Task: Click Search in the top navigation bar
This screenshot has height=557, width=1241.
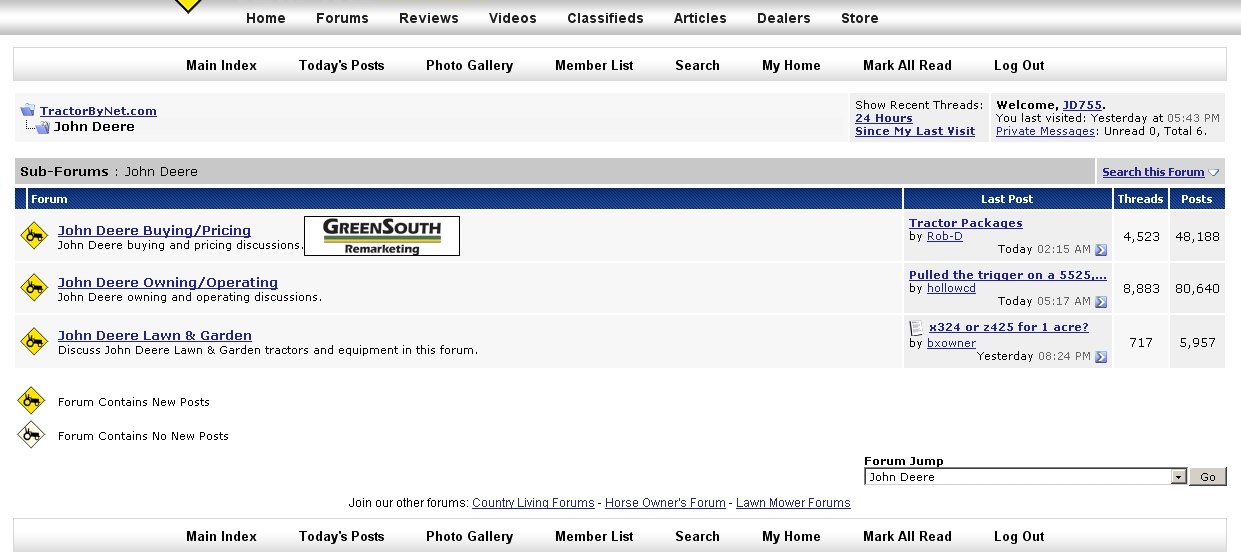Action: coord(697,65)
